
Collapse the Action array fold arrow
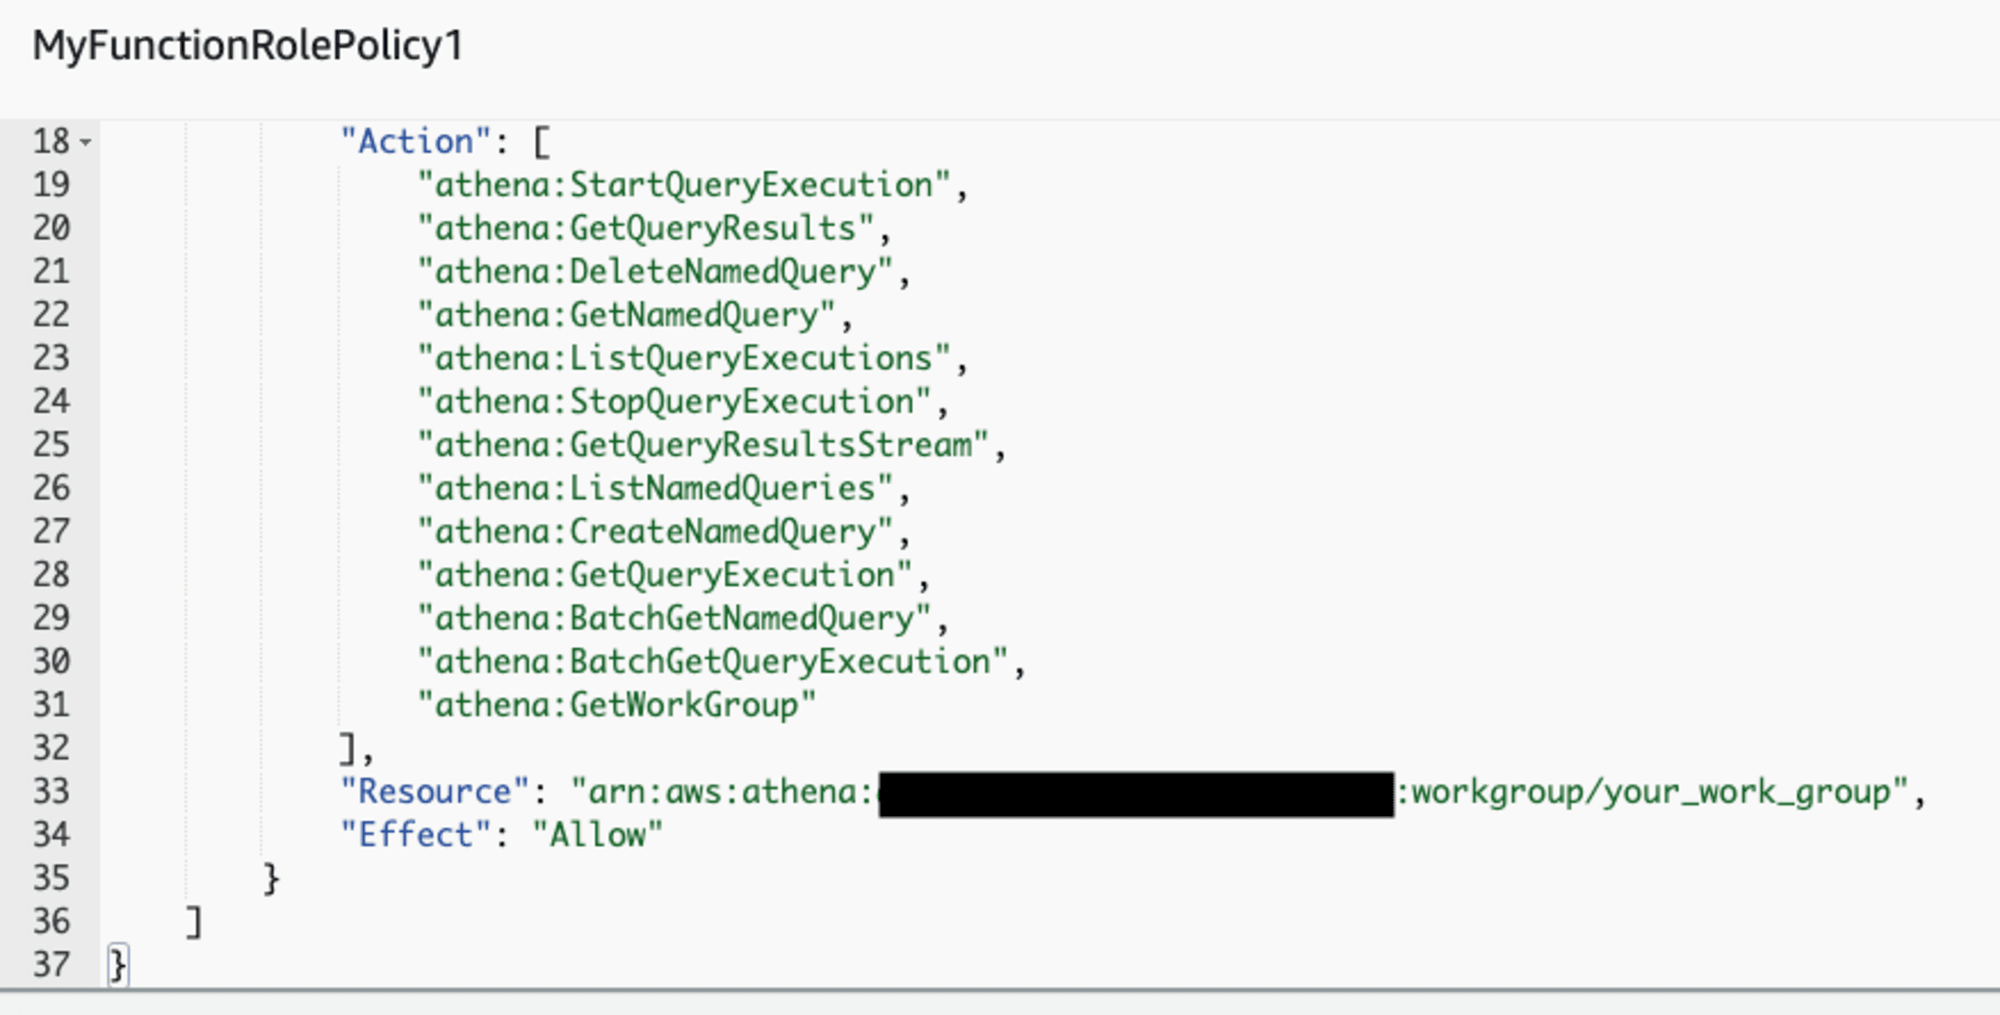tap(86, 143)
